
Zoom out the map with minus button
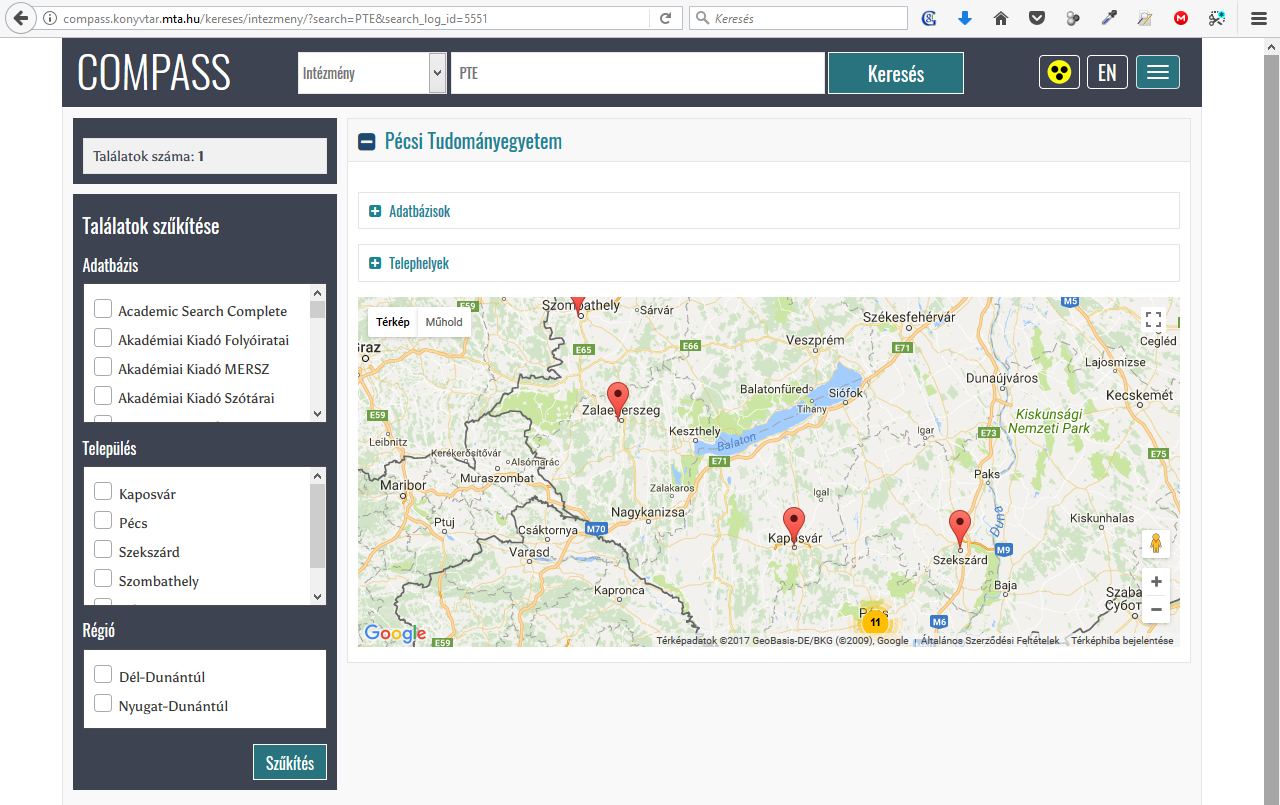tap(1156, 609)
